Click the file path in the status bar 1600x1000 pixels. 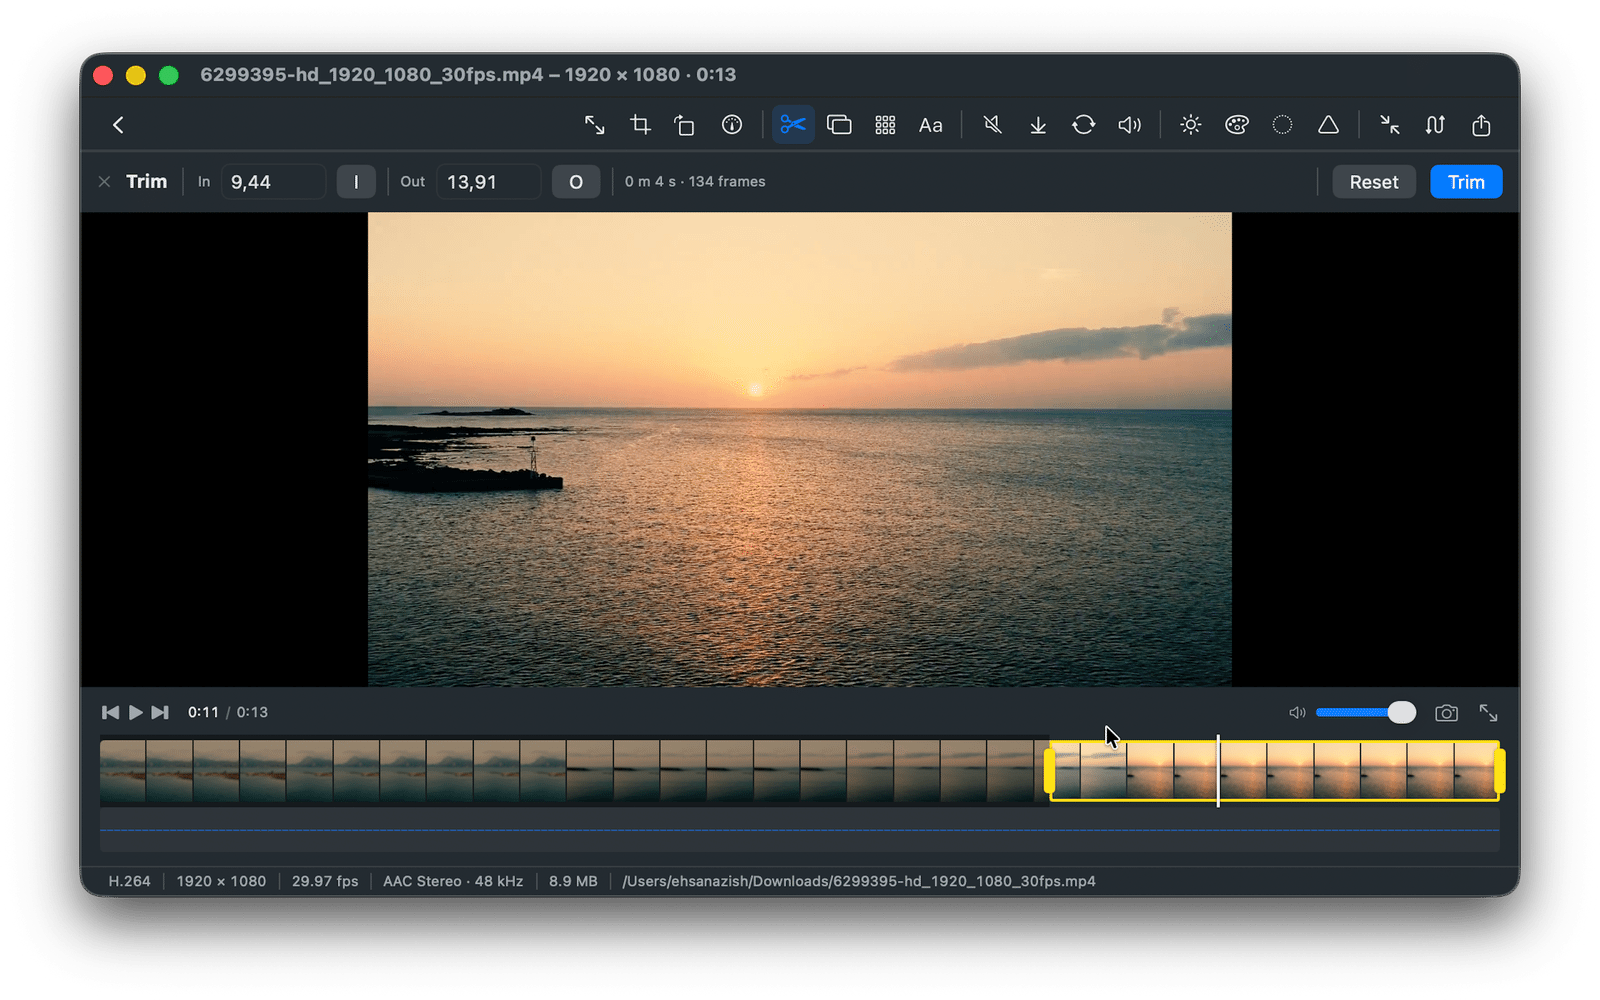pos(859,881)
